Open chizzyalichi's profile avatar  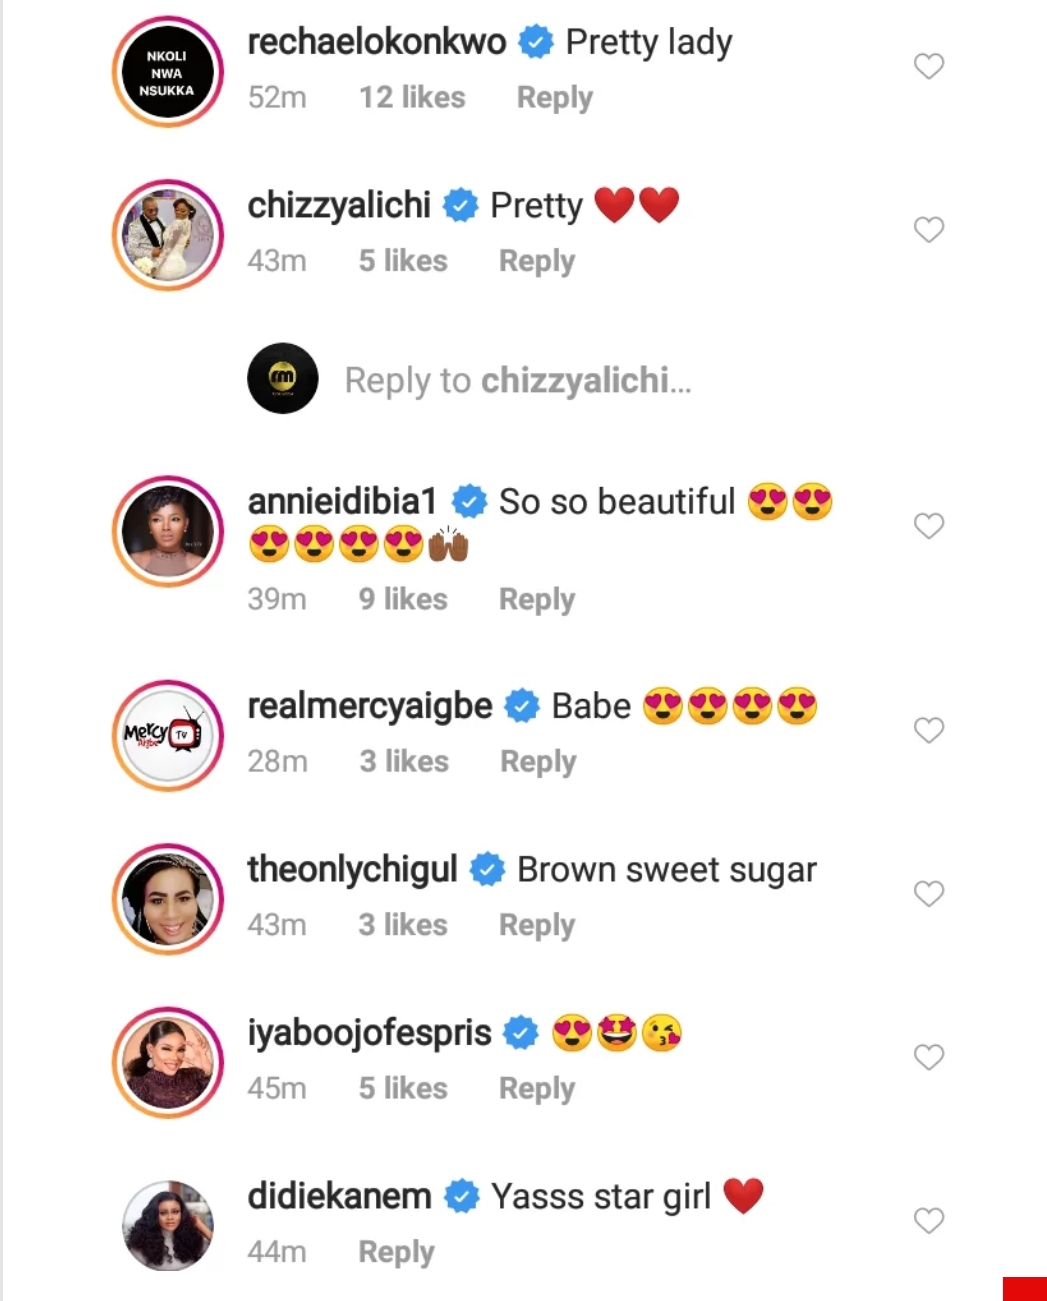tap(167, 235)
